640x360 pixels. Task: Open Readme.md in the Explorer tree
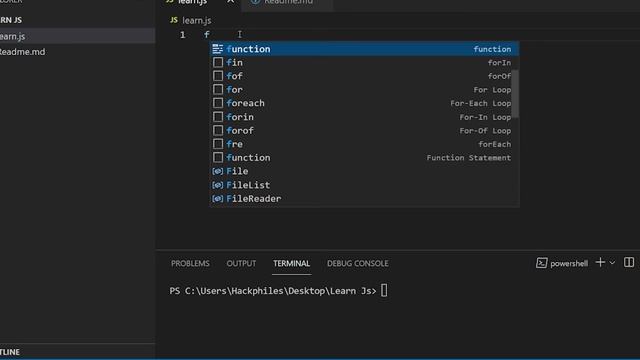point(77,52)
